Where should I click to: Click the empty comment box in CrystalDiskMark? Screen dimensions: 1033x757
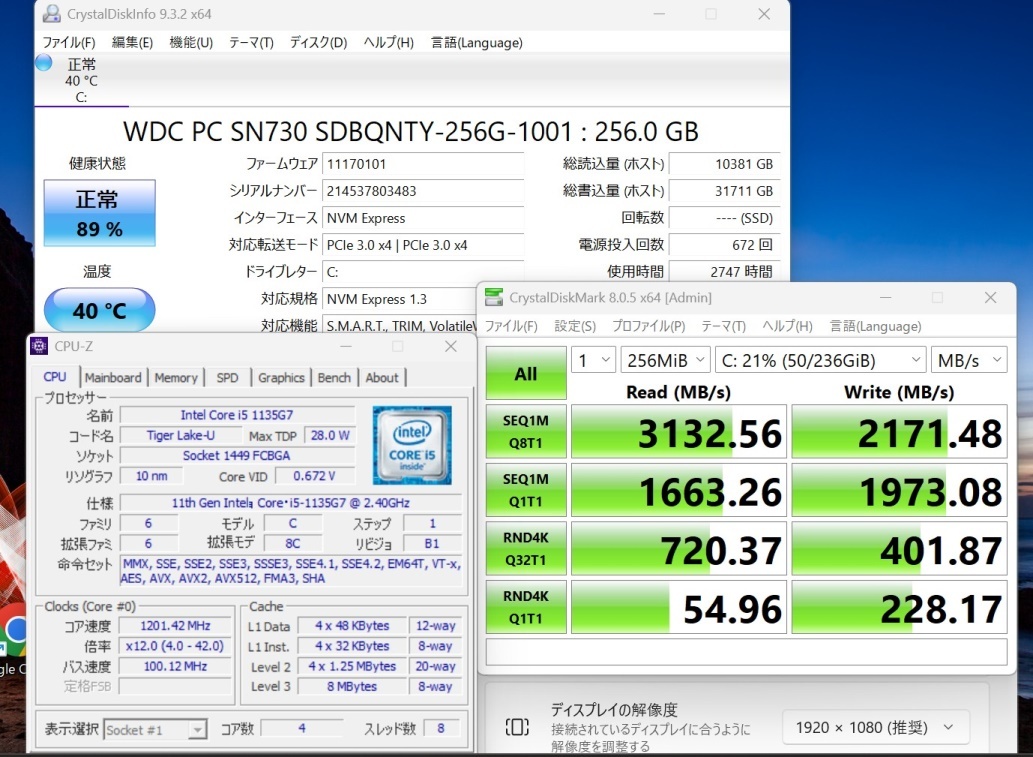pos(746,652)
